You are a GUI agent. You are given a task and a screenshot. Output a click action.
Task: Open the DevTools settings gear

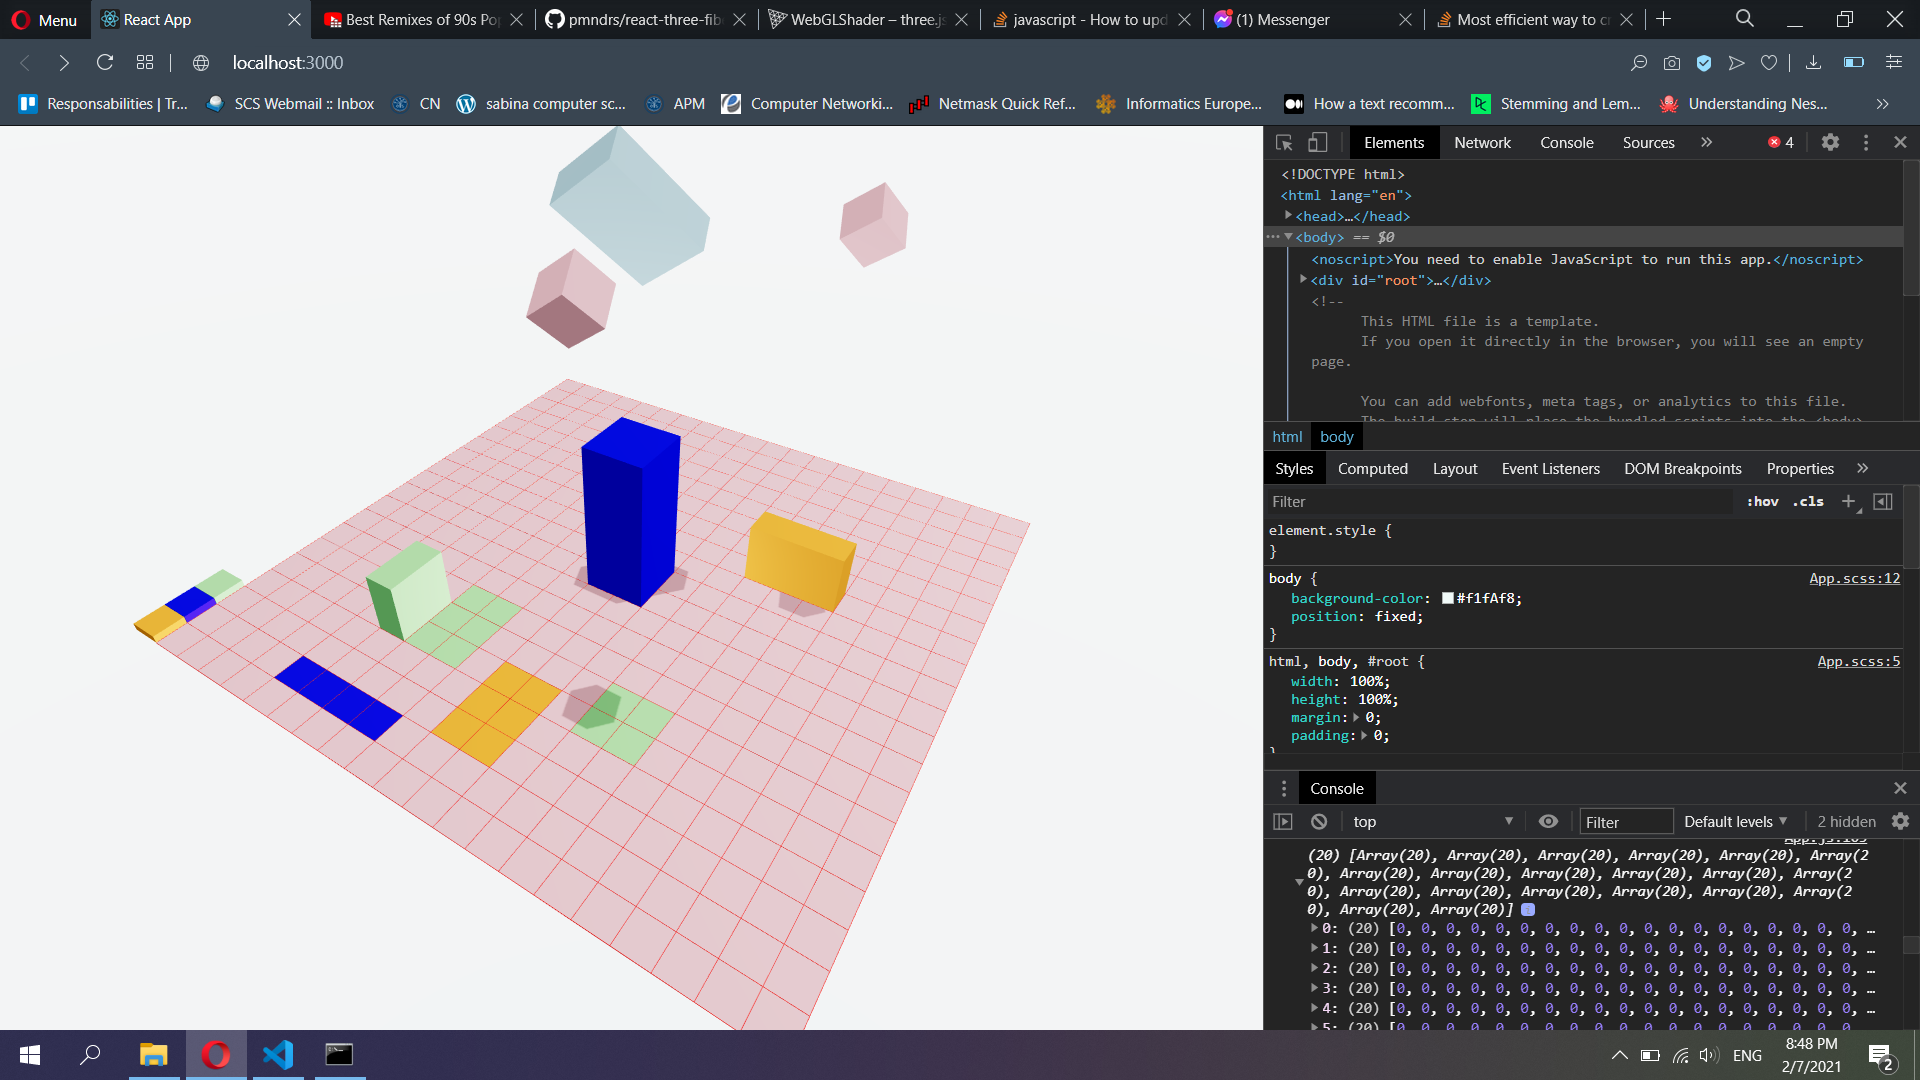(1830, 143)
